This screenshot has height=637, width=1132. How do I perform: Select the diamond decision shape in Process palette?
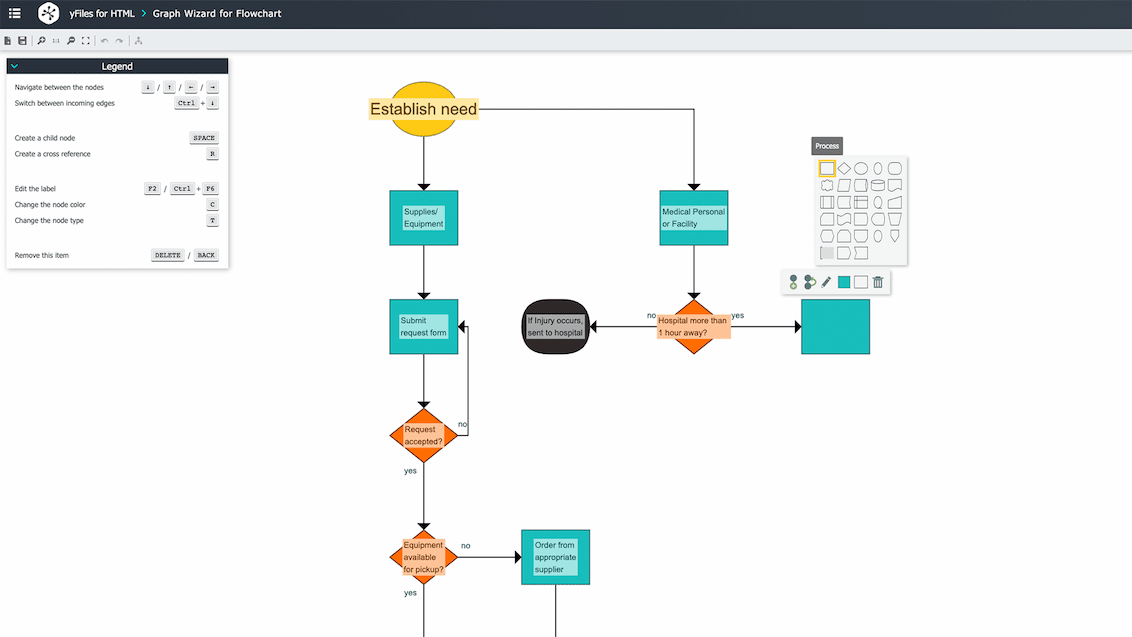[x=844, y=167]
